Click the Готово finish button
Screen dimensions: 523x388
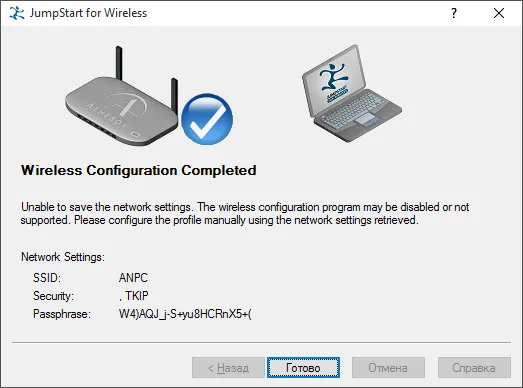point(303,368)
